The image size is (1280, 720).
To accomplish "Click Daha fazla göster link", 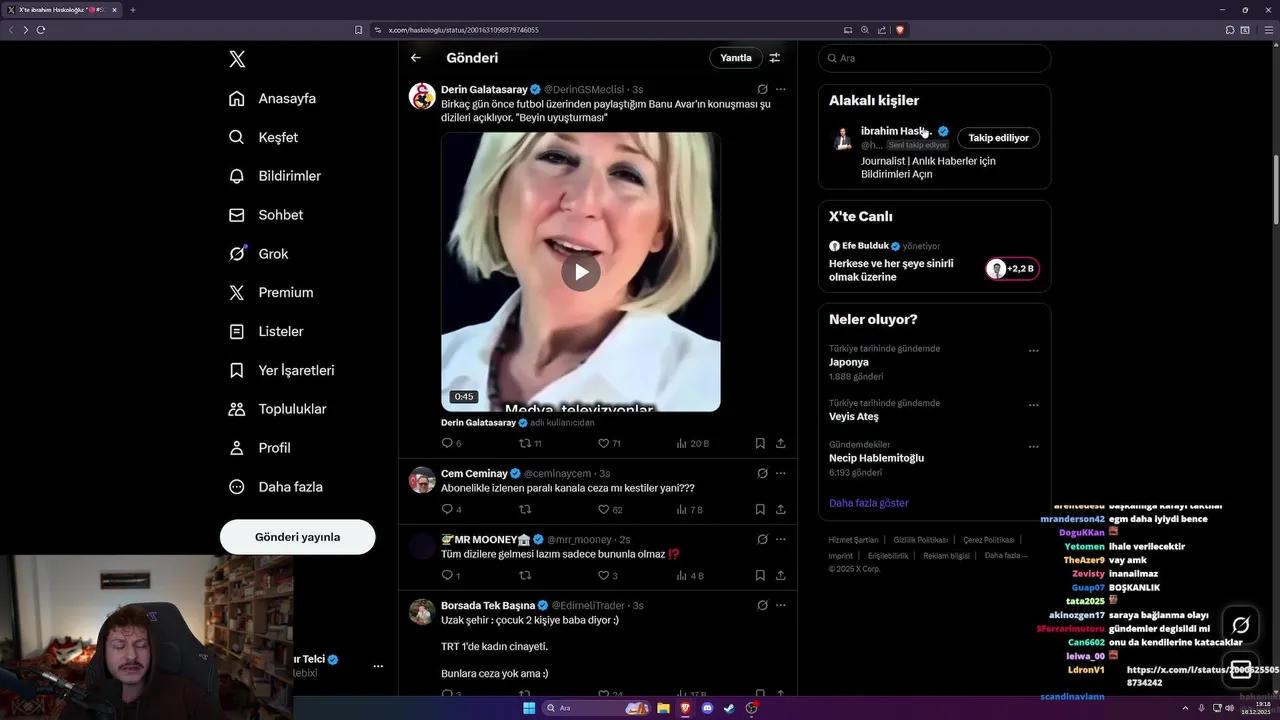I will pos(868,503).
